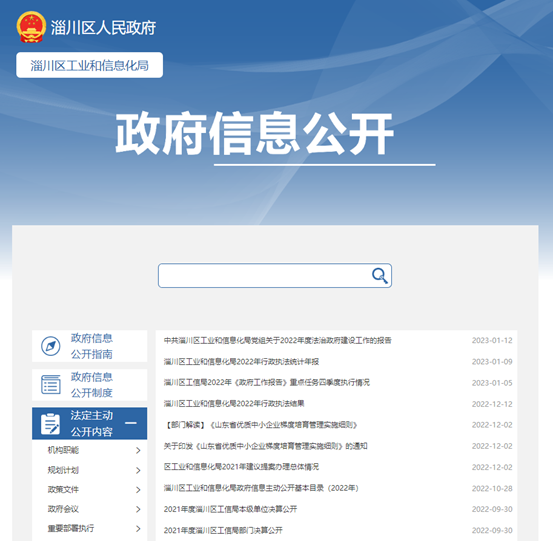Screen dimensions: 554x542
Task: Open the 淄川区工业和信息化局 department button
Action: pos(89,65)
